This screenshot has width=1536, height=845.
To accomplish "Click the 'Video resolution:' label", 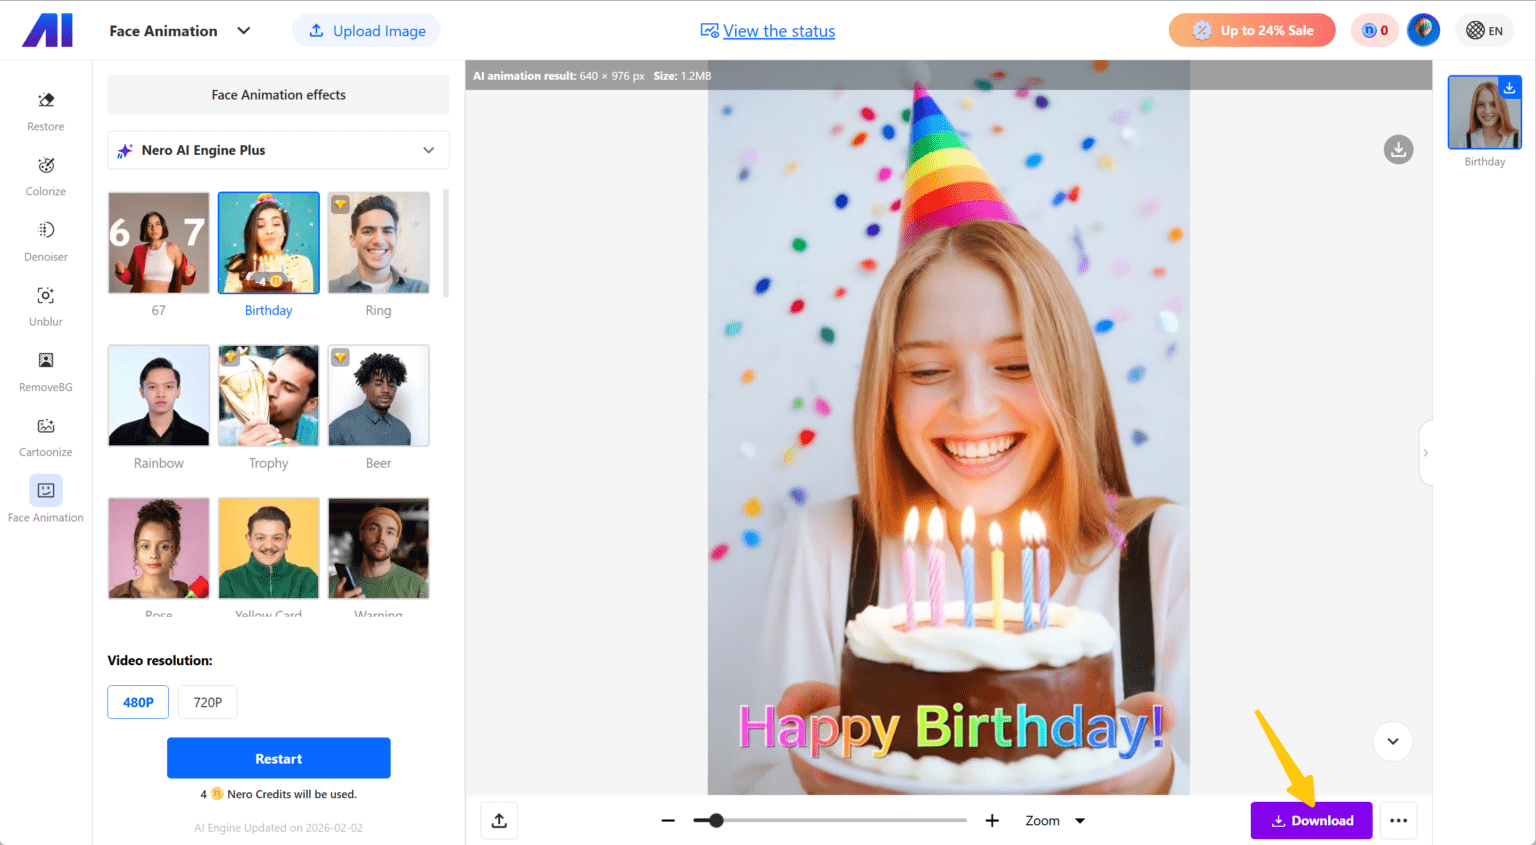I will [x=160, y=661].
